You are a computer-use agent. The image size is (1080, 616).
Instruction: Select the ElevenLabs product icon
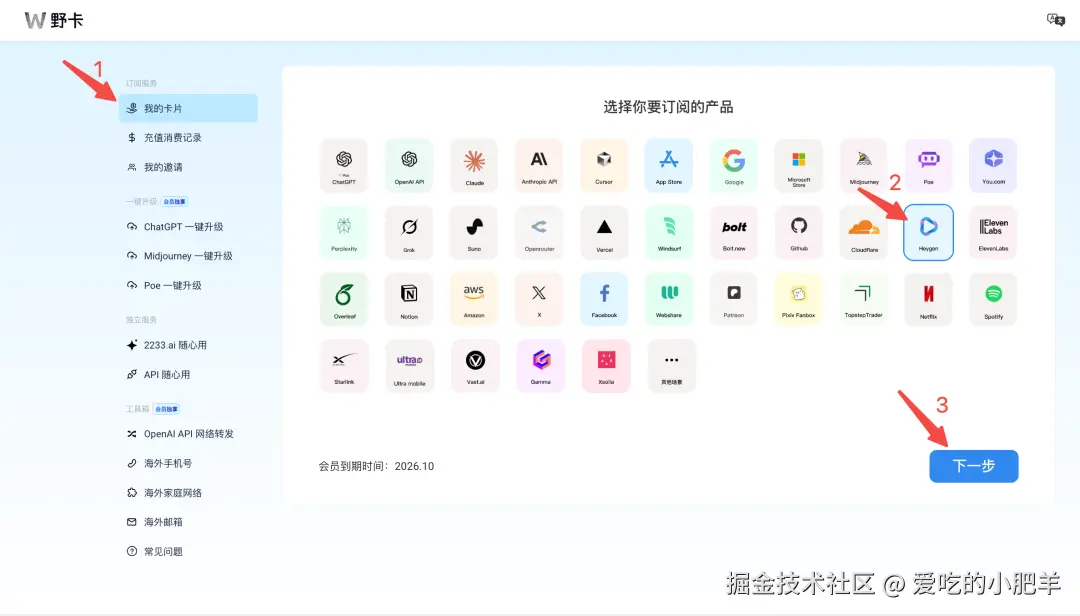point(993,231)
